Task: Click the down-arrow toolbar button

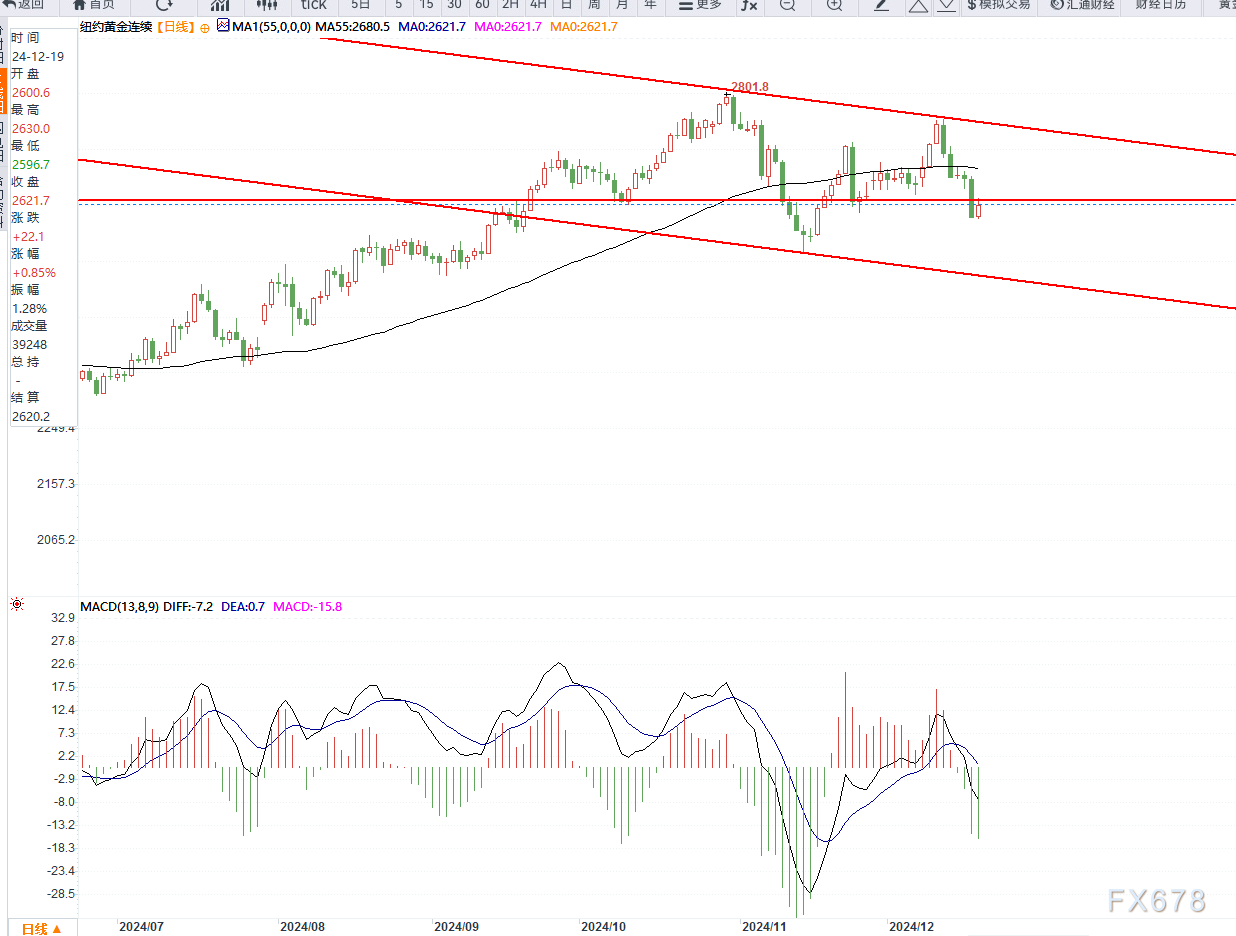Action: pyautogui.click(x=945, y=5)
